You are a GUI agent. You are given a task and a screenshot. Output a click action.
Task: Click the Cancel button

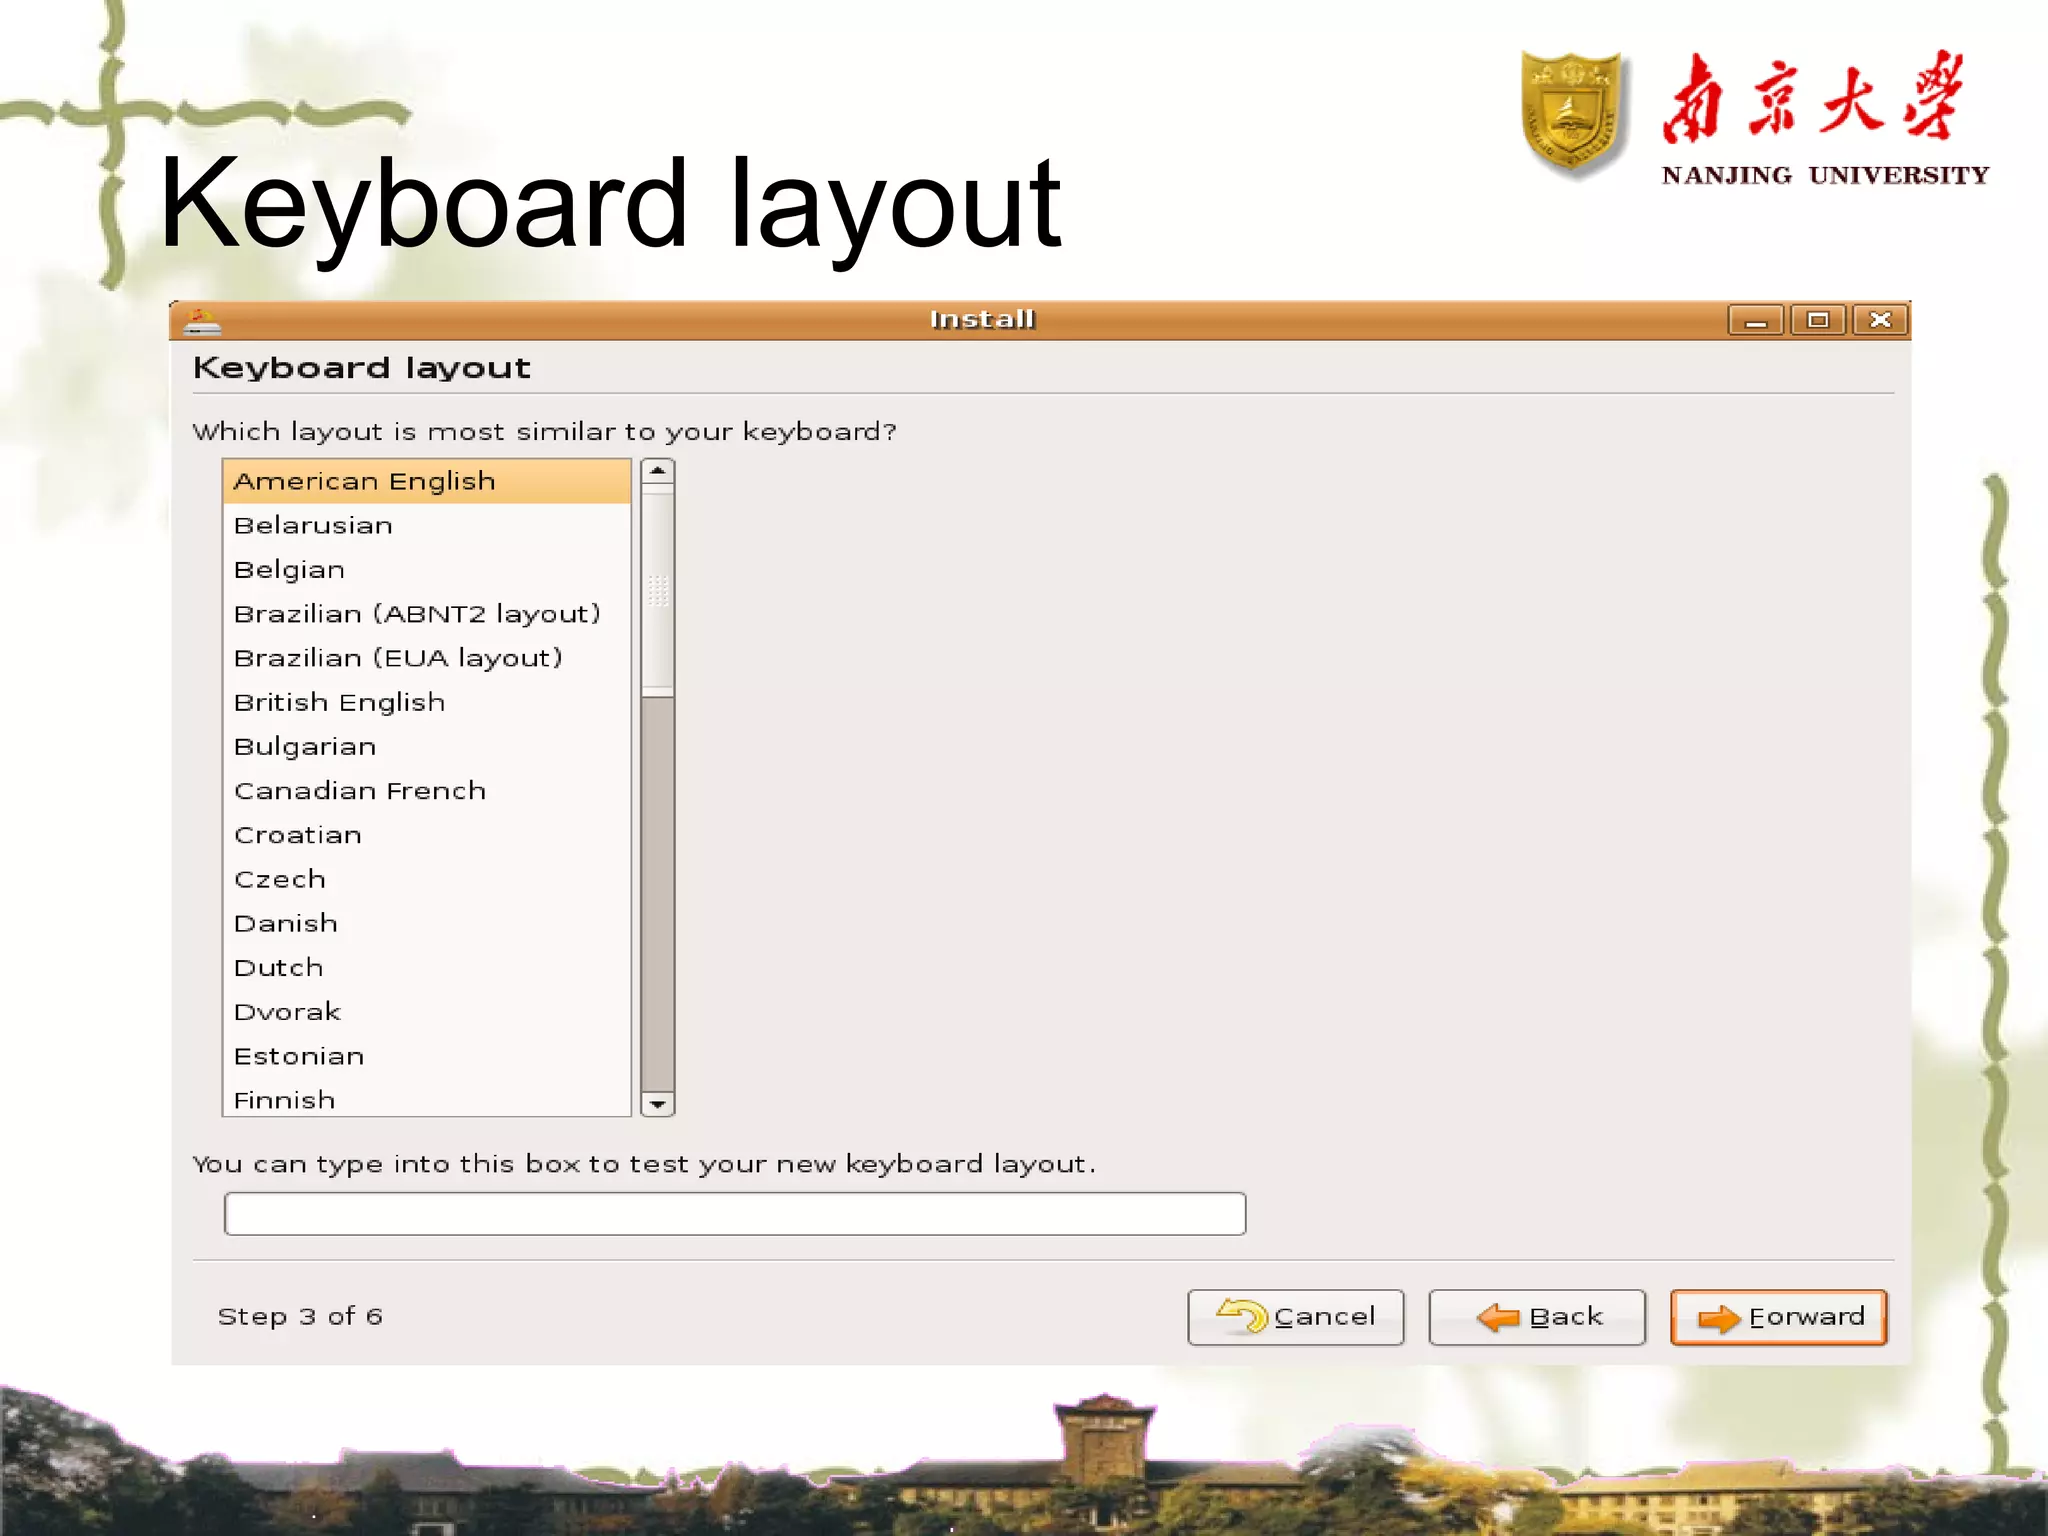1296,1317
